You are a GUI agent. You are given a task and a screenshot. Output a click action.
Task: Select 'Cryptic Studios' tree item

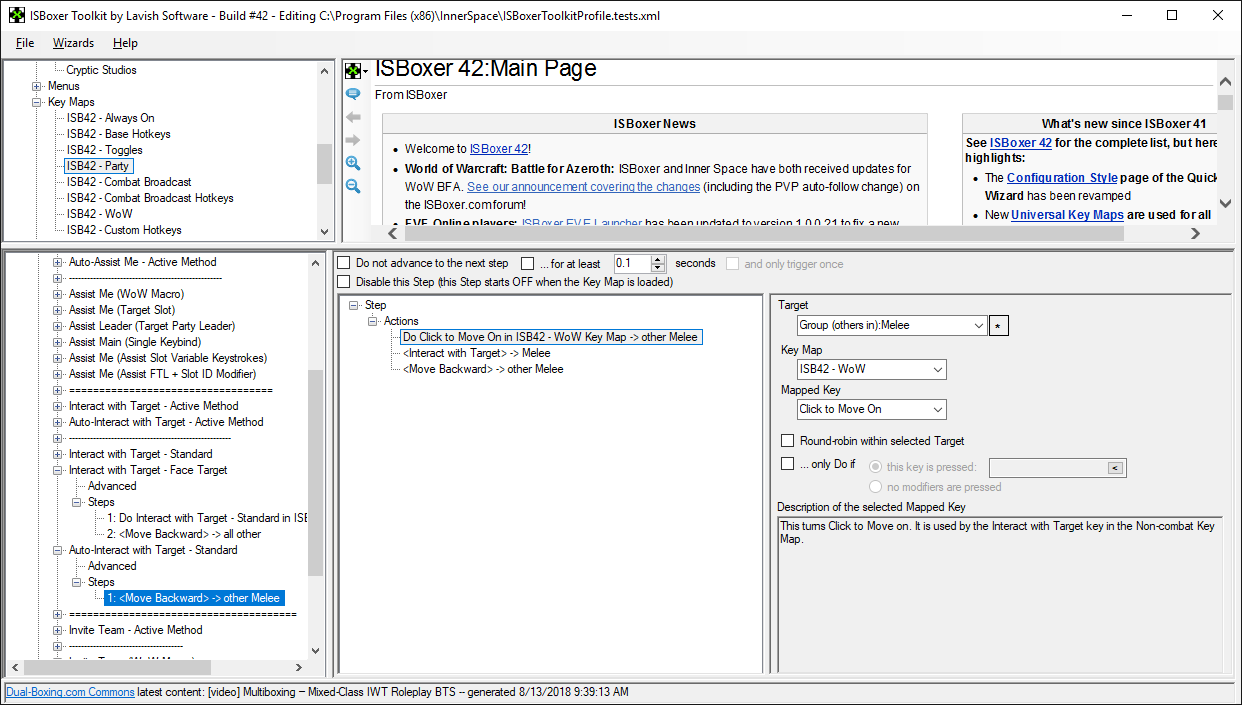pyautogui.click(x=101, y=70)
